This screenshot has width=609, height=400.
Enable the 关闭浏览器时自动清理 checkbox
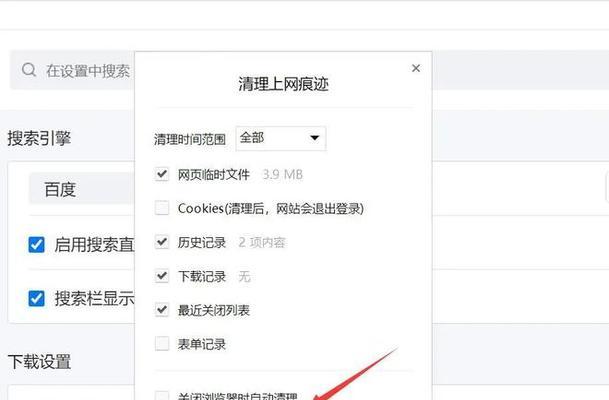point(162,395)
